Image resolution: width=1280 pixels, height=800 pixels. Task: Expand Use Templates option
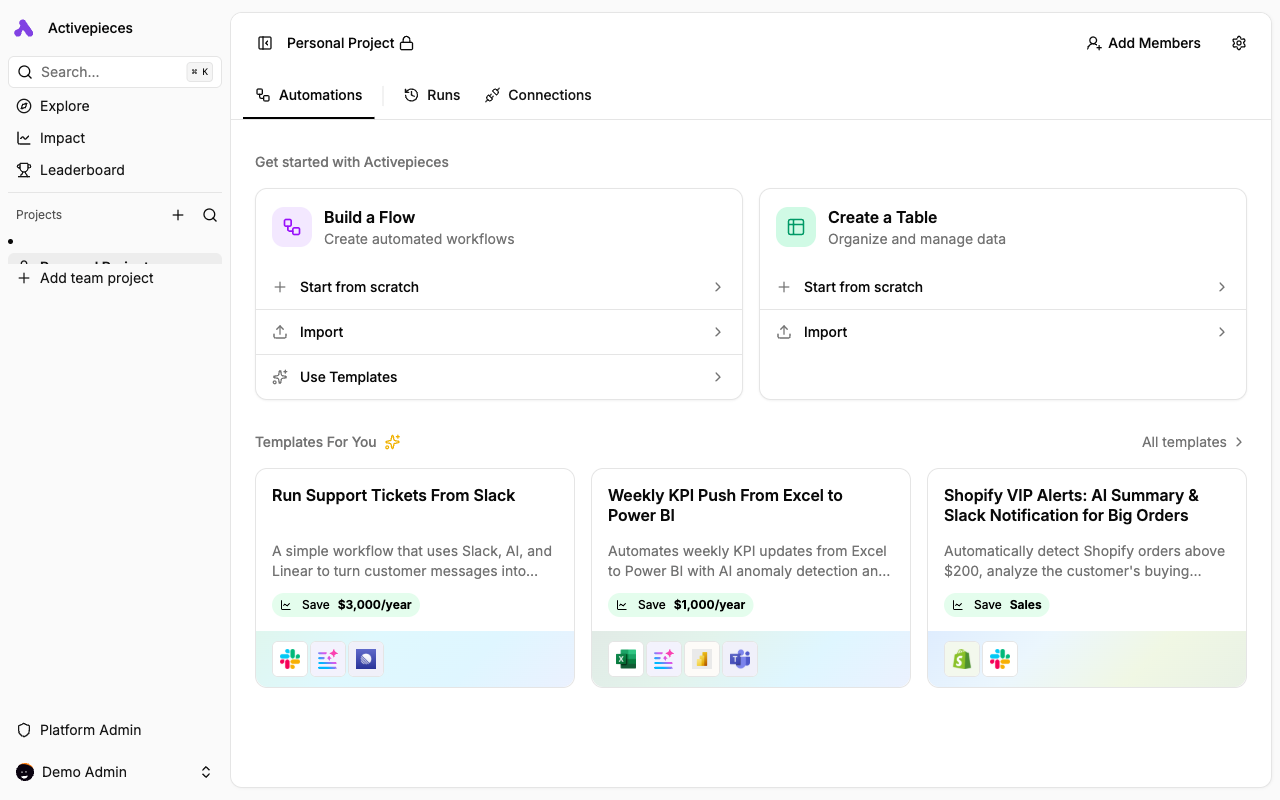click(x=499, y=377)
